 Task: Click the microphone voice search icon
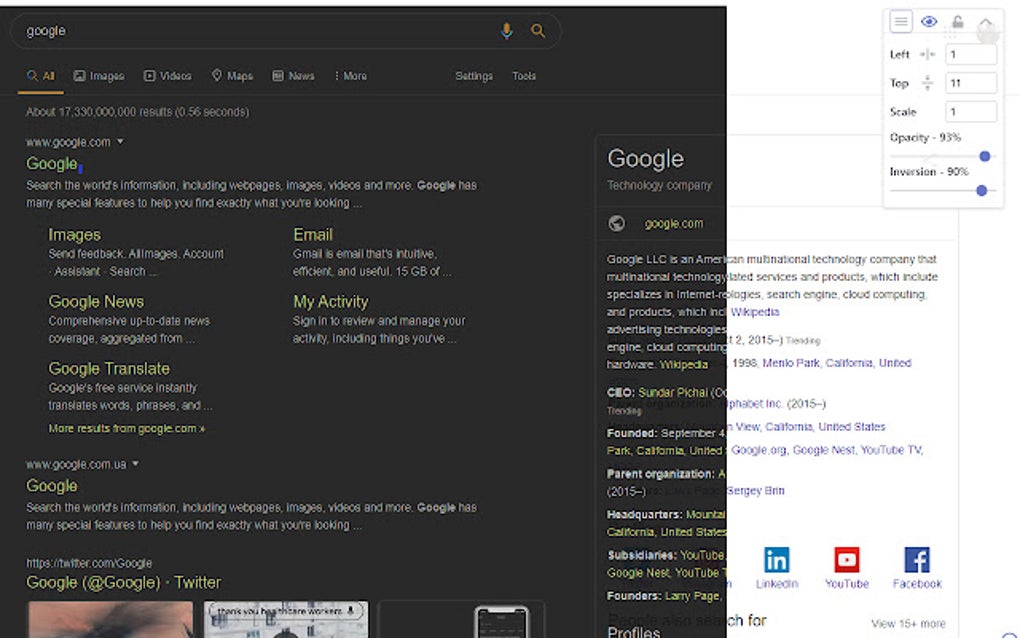pyautogui.click(x=506, y=31)
